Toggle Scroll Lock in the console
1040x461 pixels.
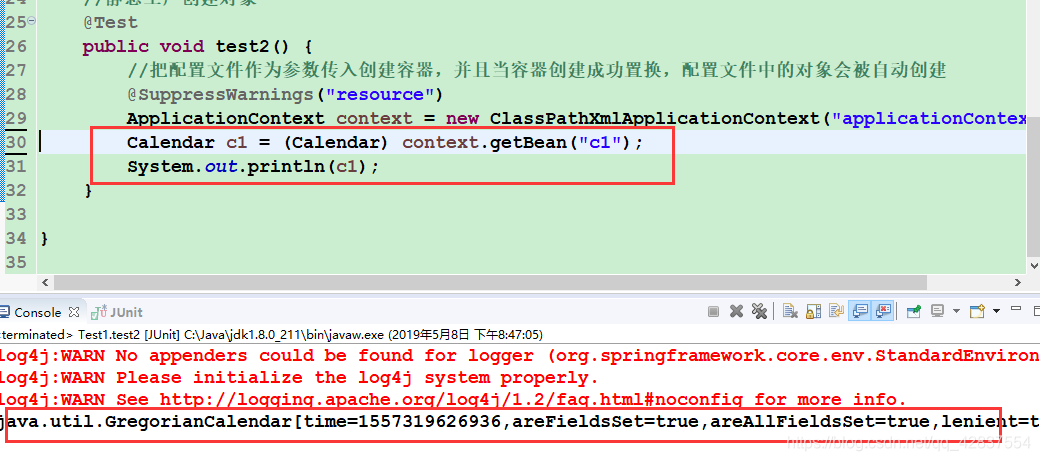click(813, 311)
